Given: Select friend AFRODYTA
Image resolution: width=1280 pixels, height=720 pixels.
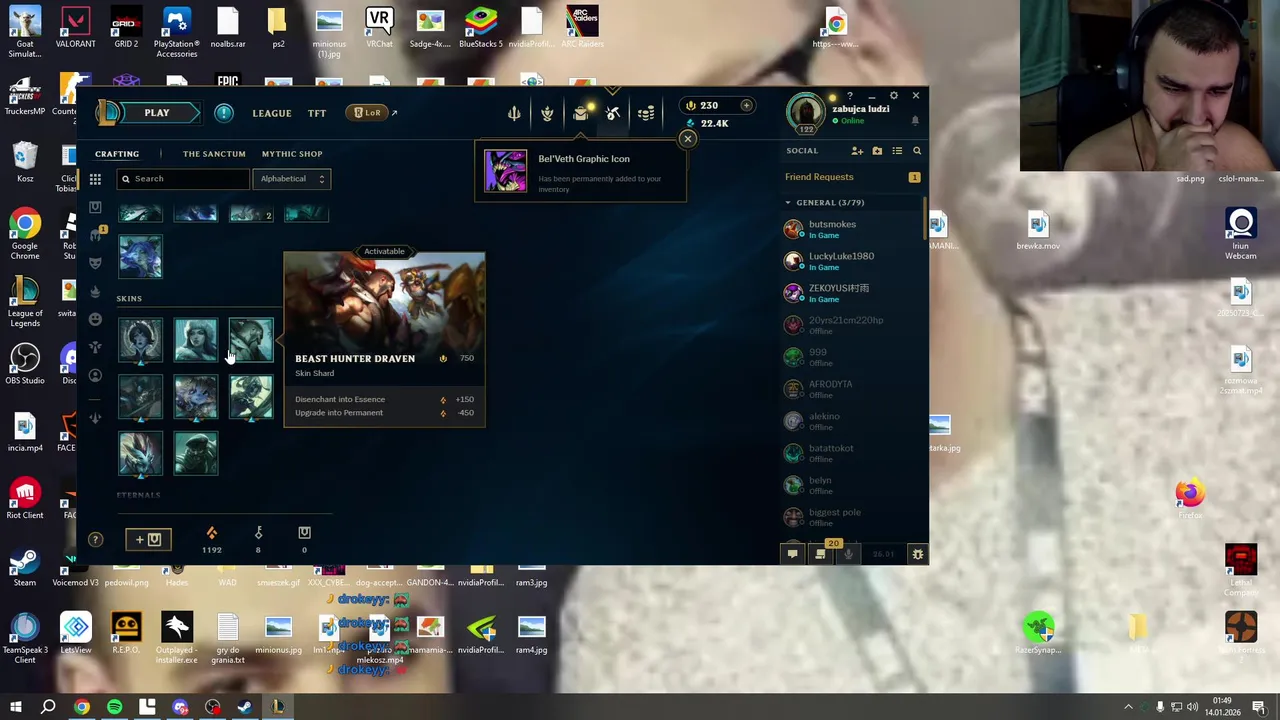Looking at the screenshot, I should pyautogui.click(x=852, y=389).
